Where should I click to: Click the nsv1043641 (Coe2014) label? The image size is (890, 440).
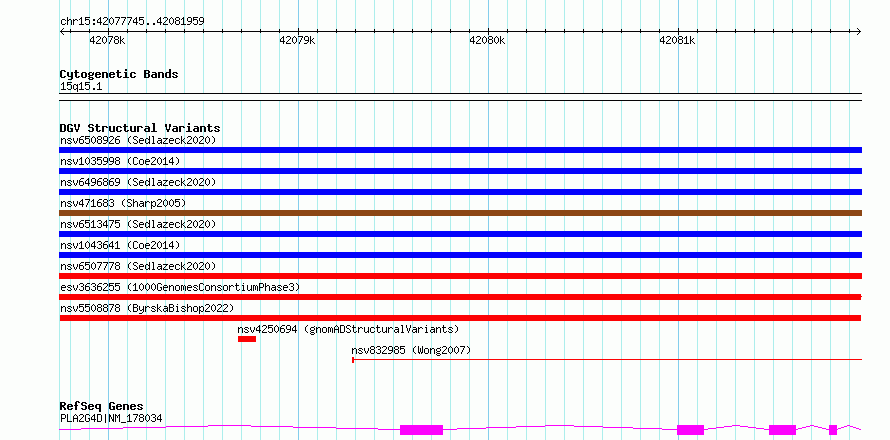pyautogui.click(x=120, y=245)
